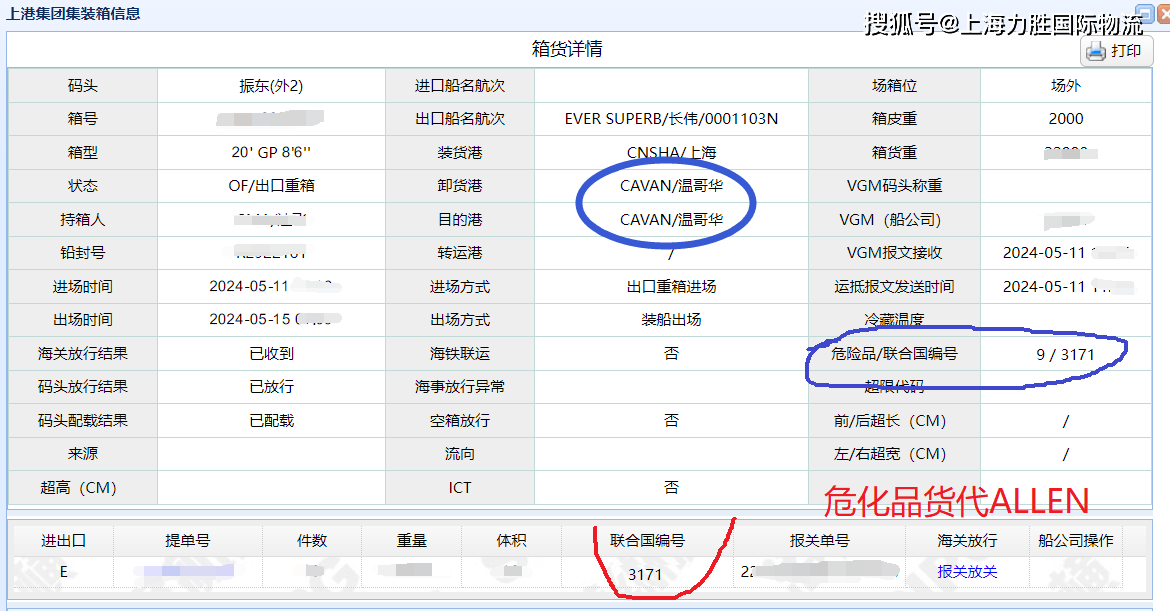Click the CNSHA/上海 loading port cell
The height and width of the screenshot is (611, 1170).
[672, 152]
